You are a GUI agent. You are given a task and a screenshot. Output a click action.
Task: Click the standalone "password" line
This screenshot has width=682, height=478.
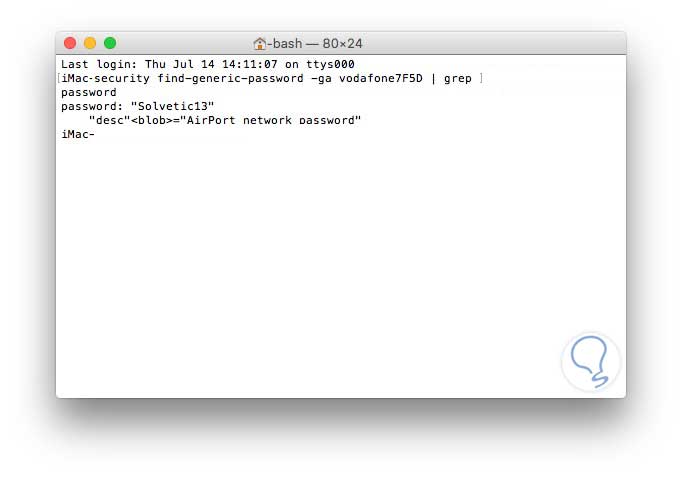[x=89, y=92]
